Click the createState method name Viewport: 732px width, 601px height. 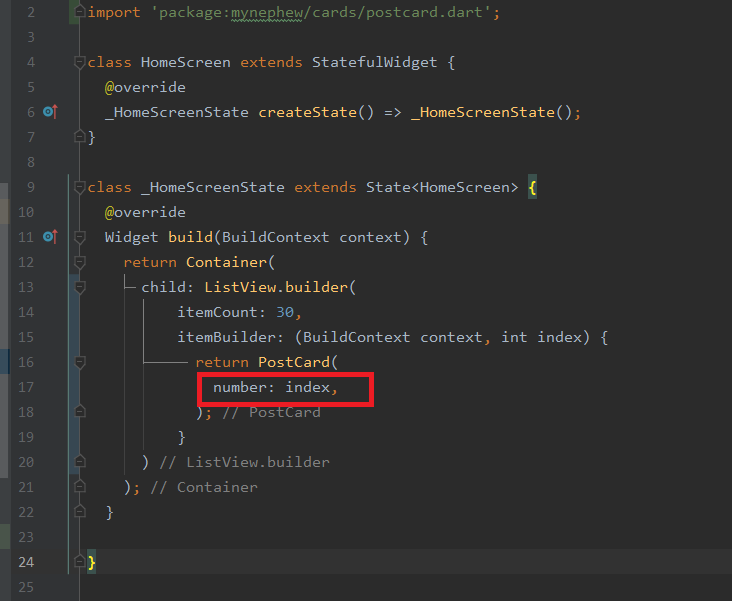[x=308, y=113]
